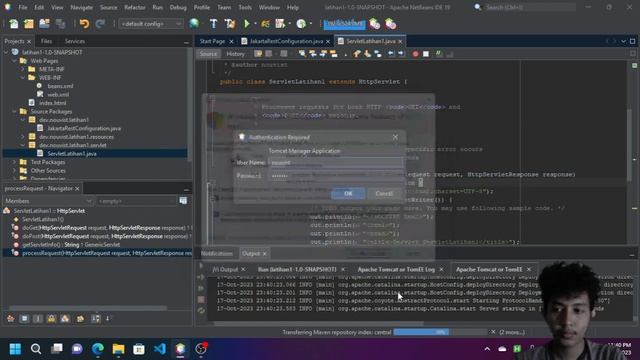Cancel the Maven repository index transfer
Image resolution: width=640 pixels, height=360 pixels.
click(x=493, y=332)
